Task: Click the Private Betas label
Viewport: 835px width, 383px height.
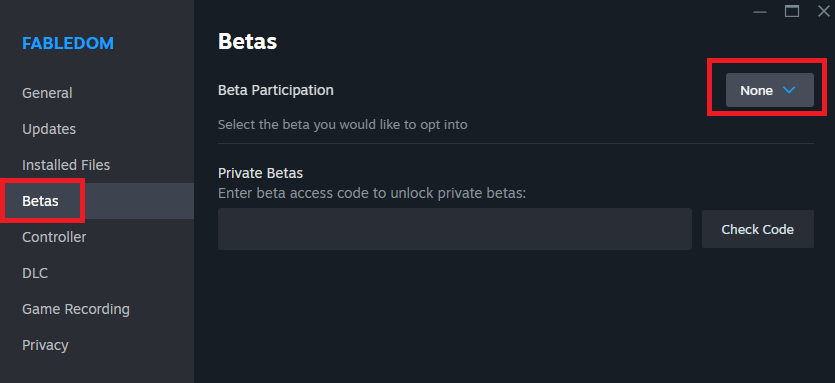Action: (260, 173)
